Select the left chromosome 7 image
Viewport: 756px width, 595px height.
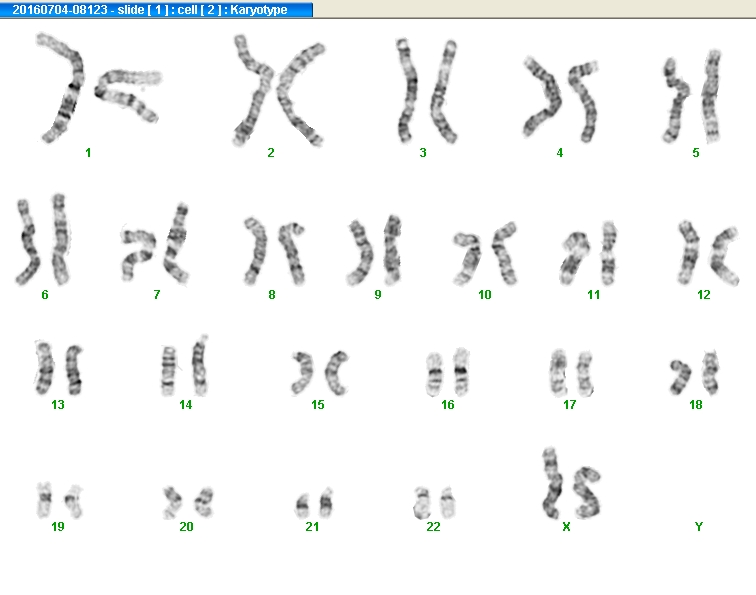click(x=138, y=254)
